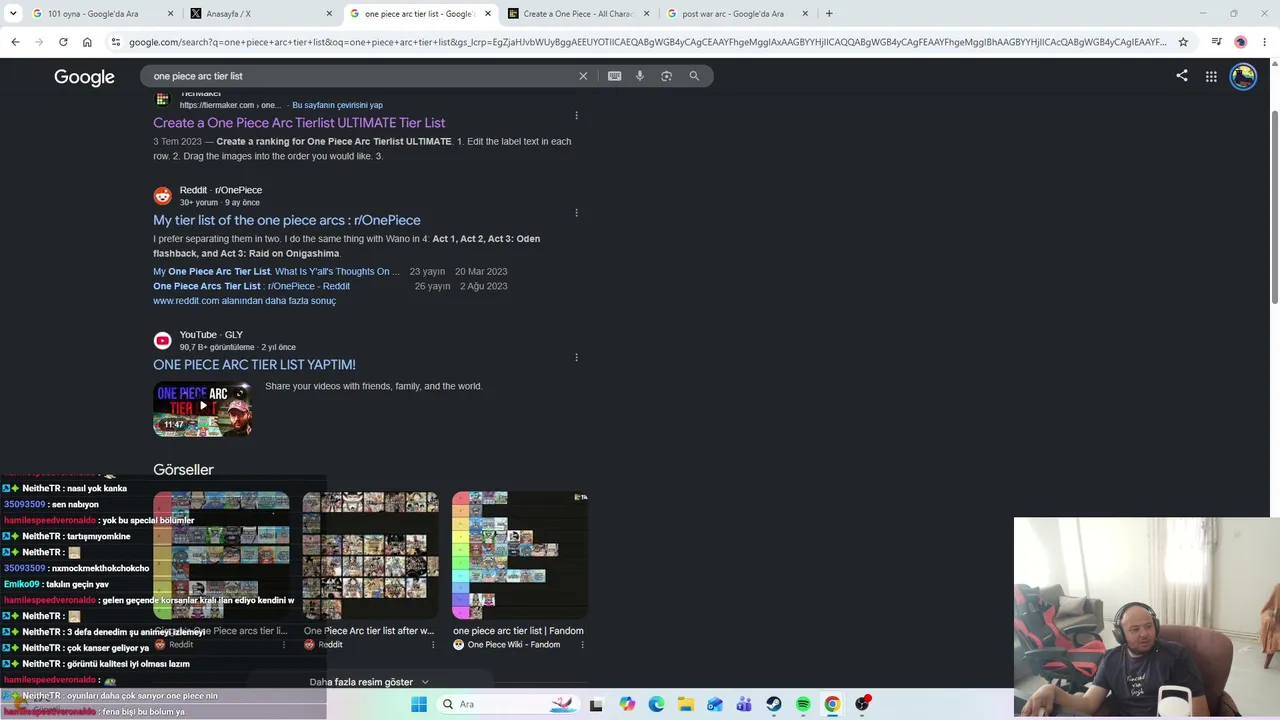
Task: Open the YouTube · GLY source line
Action: [211, 335]
